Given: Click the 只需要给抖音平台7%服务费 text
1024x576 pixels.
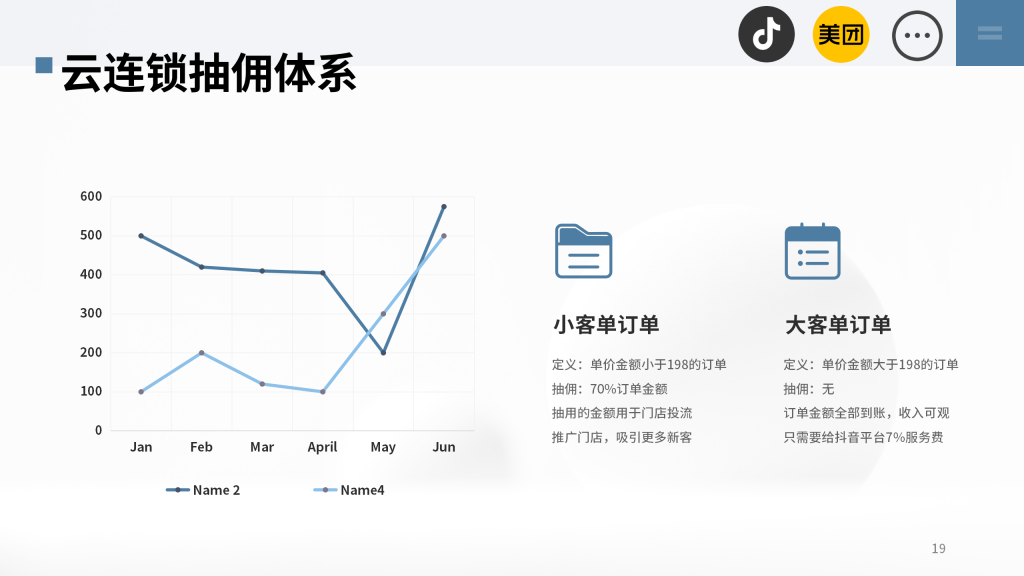Looking at the screenshot, I should click(865, 436).
